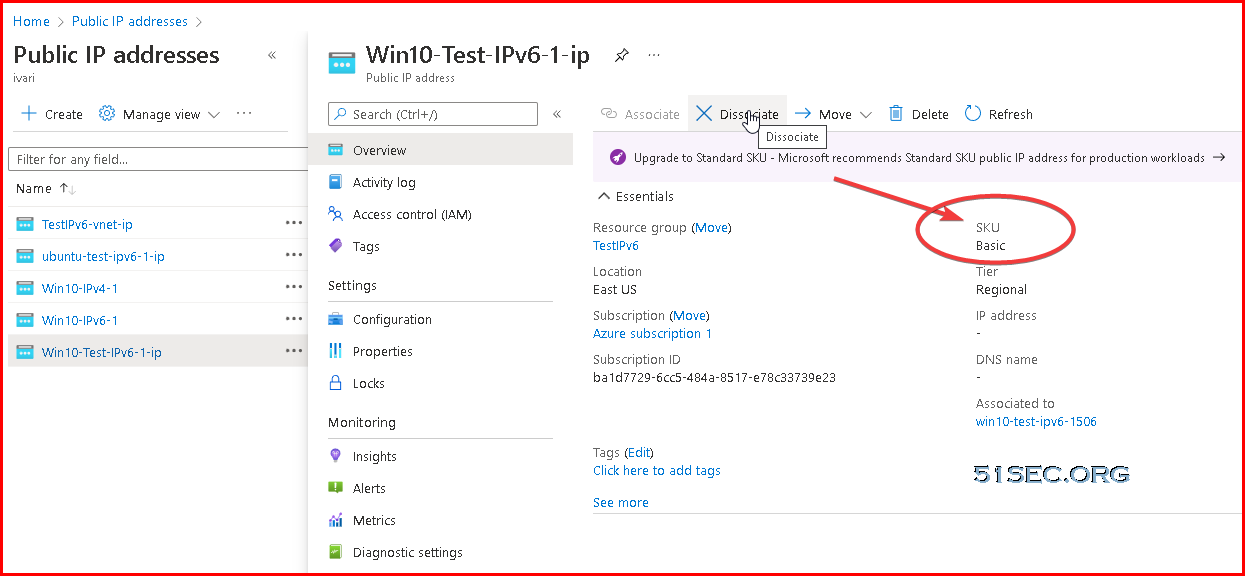Click the greyed-out Associate button

pos(640,114)
